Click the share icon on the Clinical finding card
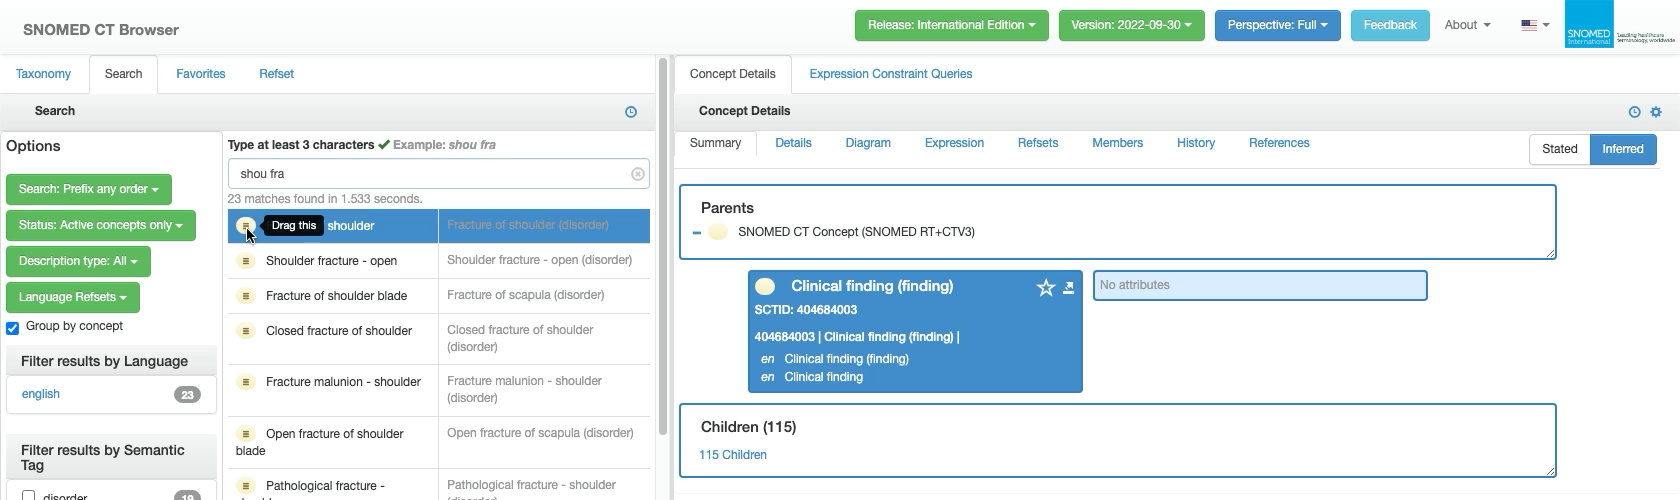Image resolution: width=1680 pixels, height=500 pixels. [x=1068, y=288]
